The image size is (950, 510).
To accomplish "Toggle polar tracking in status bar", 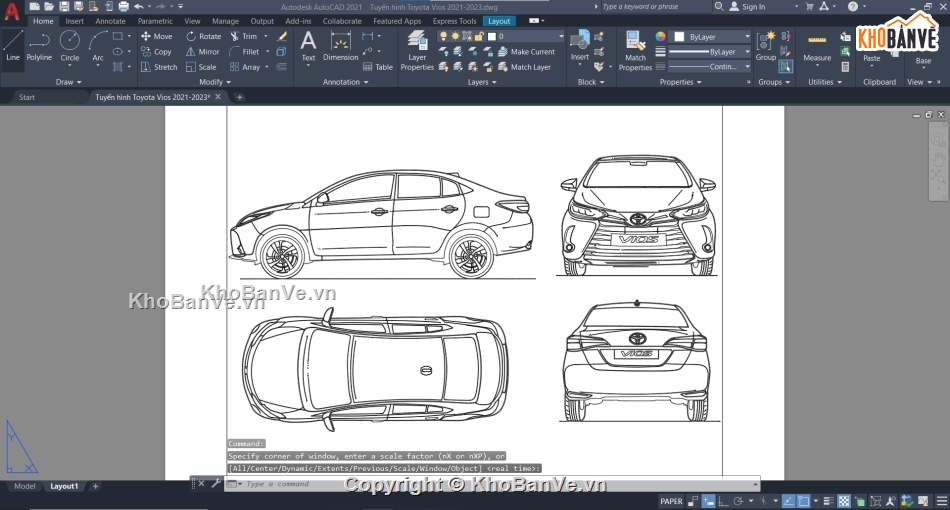I will tap(738, 502).
